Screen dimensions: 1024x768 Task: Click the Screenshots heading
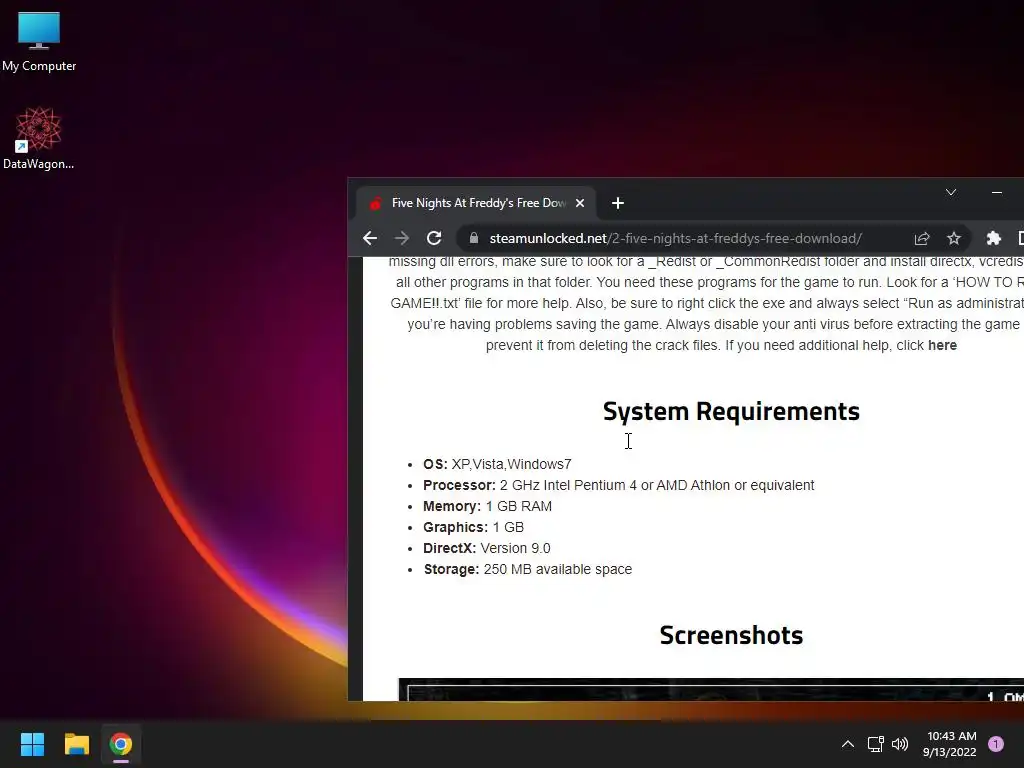coord(731,635)
